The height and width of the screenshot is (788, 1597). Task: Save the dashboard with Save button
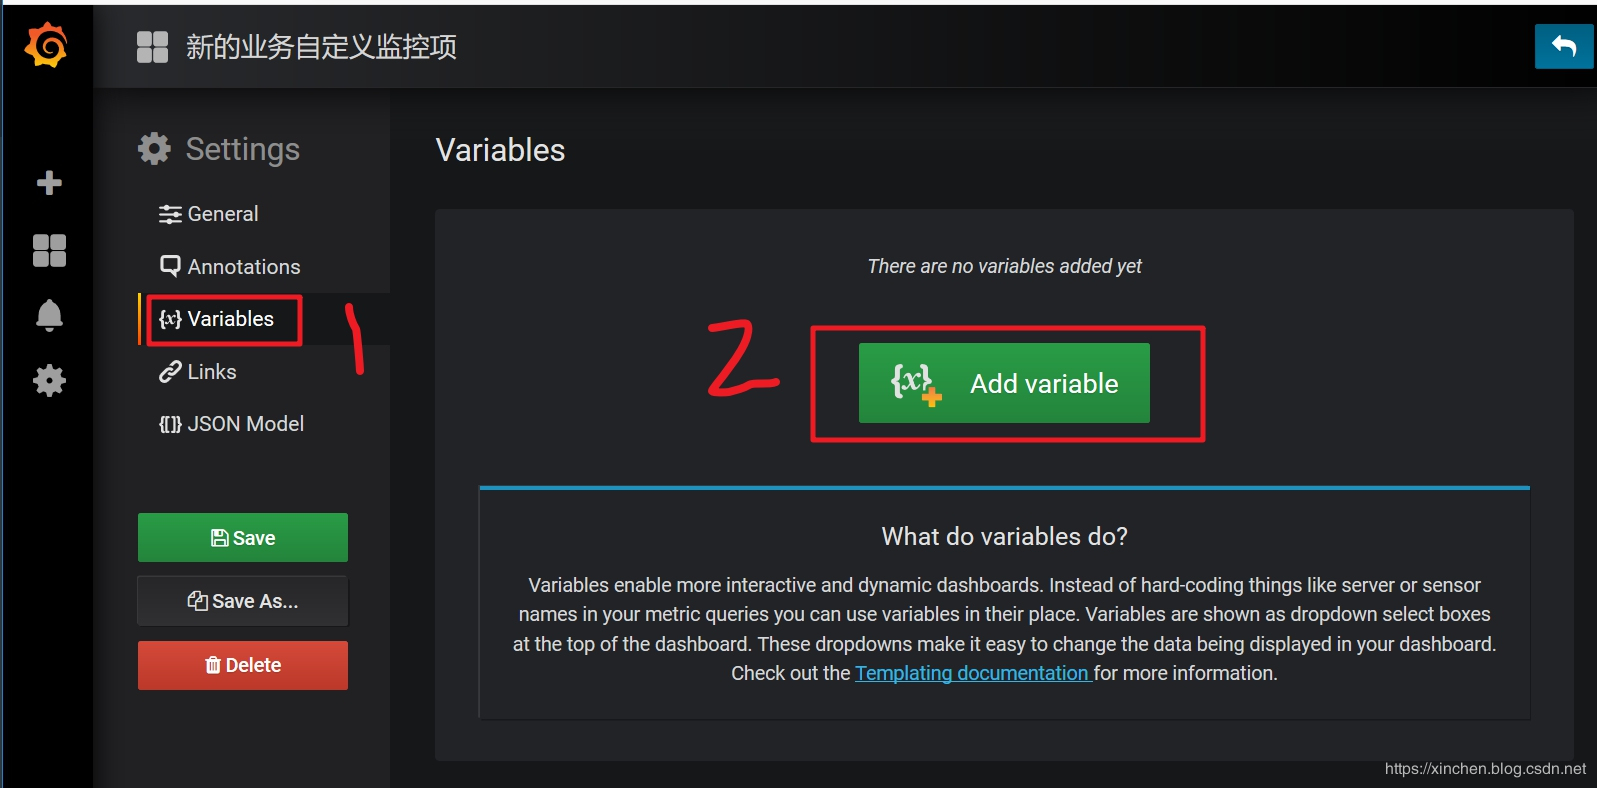[x=243, y=538]
